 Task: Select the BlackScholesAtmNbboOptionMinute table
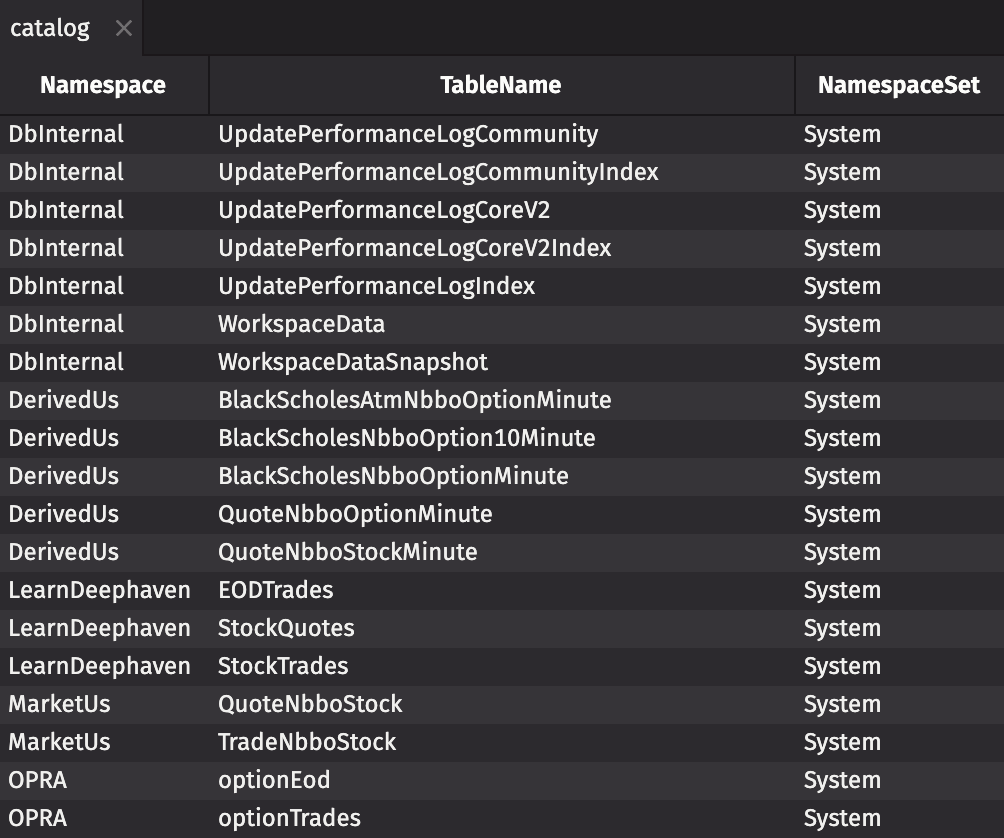414,400
